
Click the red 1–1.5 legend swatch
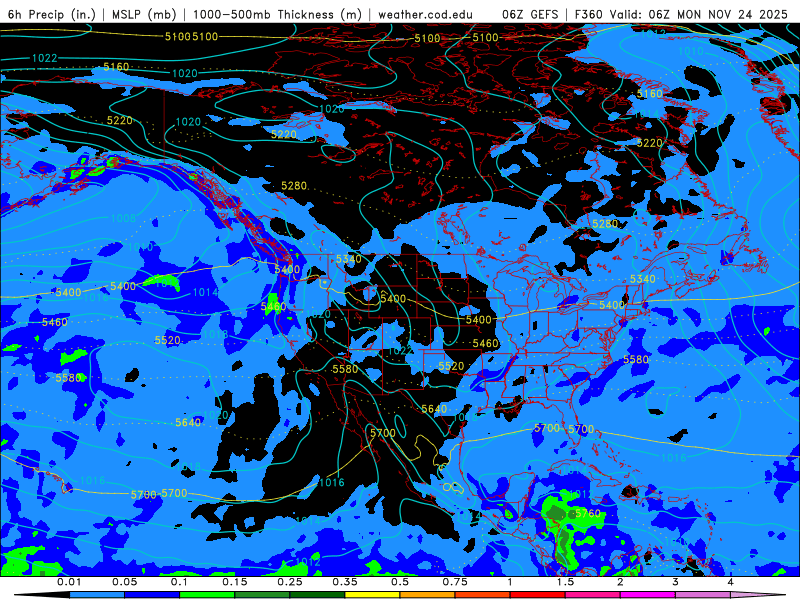click(538, 595)
